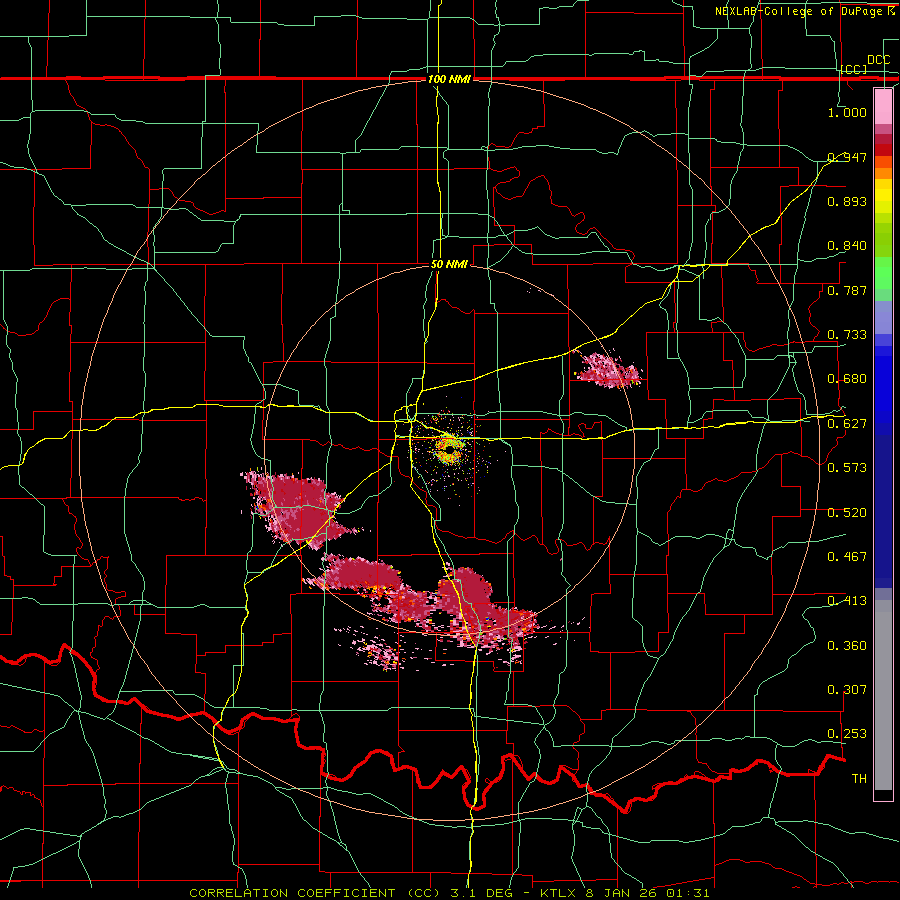This screenshot has width=900, height=900.
Task: Select the 0.840 scale value label
Action: coord(847,246)
